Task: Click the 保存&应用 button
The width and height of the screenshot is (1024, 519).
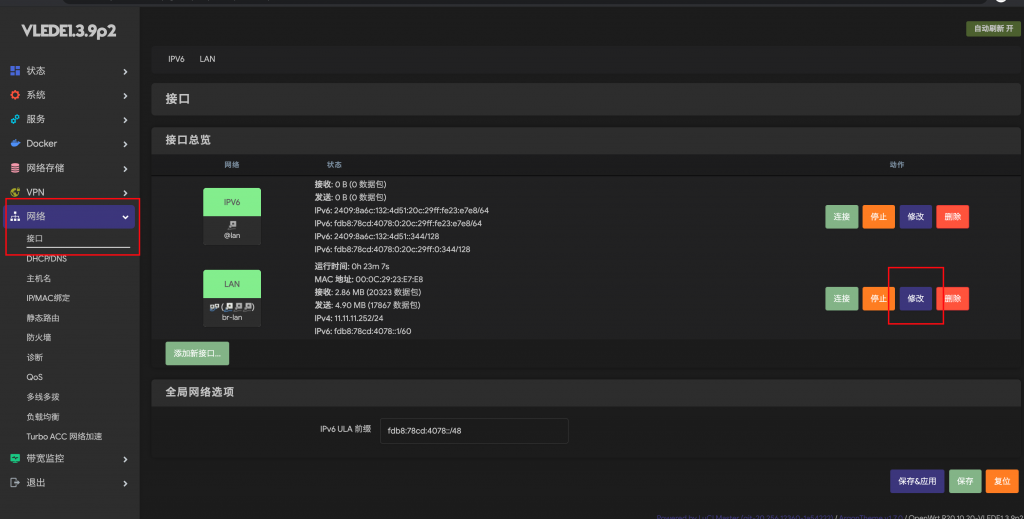Action: 917,481
